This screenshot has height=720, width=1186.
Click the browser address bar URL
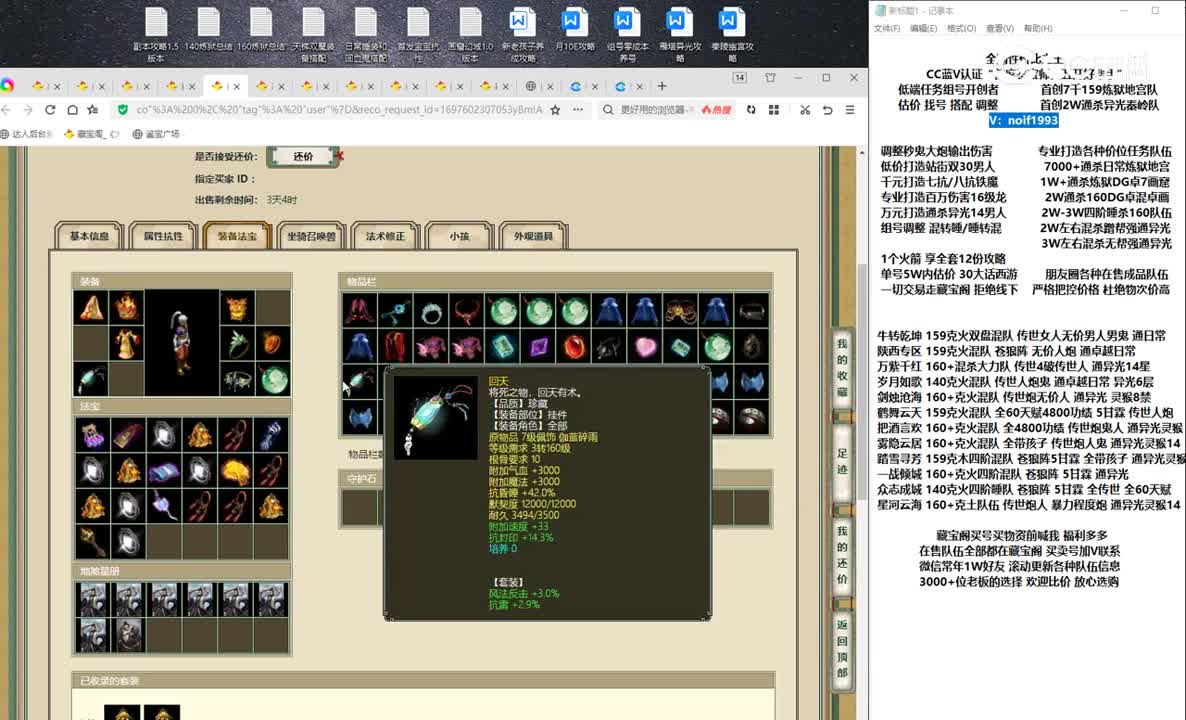coord(339,110)
